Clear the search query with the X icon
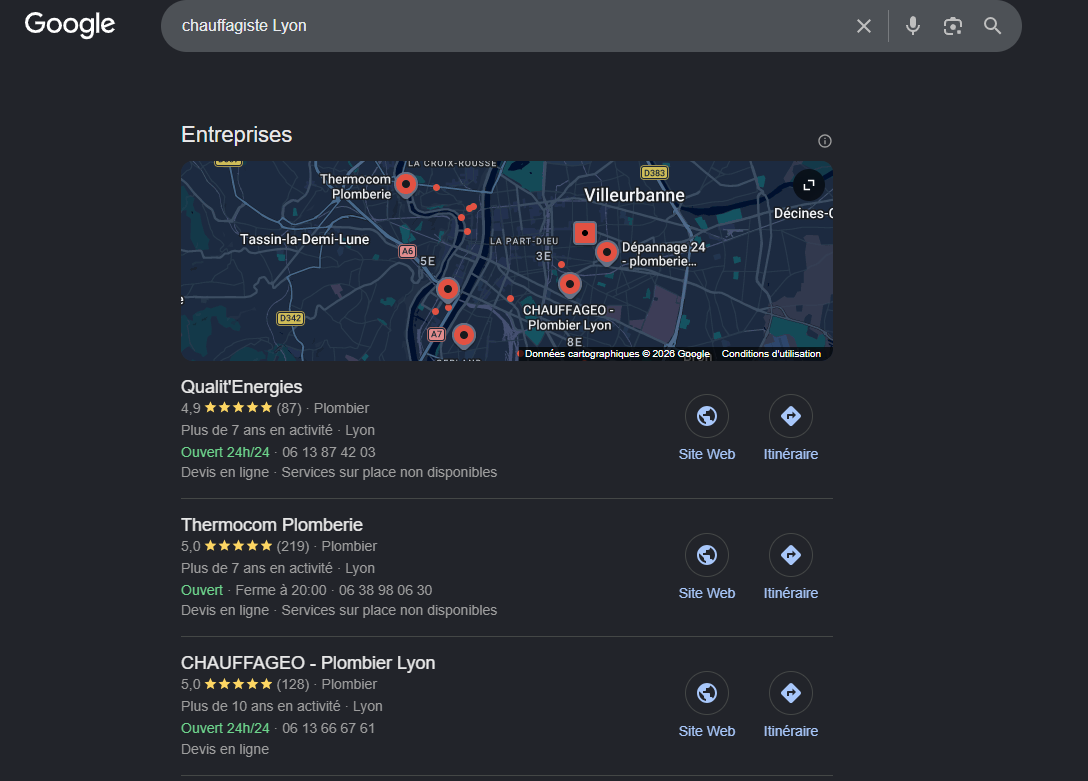1088x781 pixels. pyautogui.click(x=864, y=26)
